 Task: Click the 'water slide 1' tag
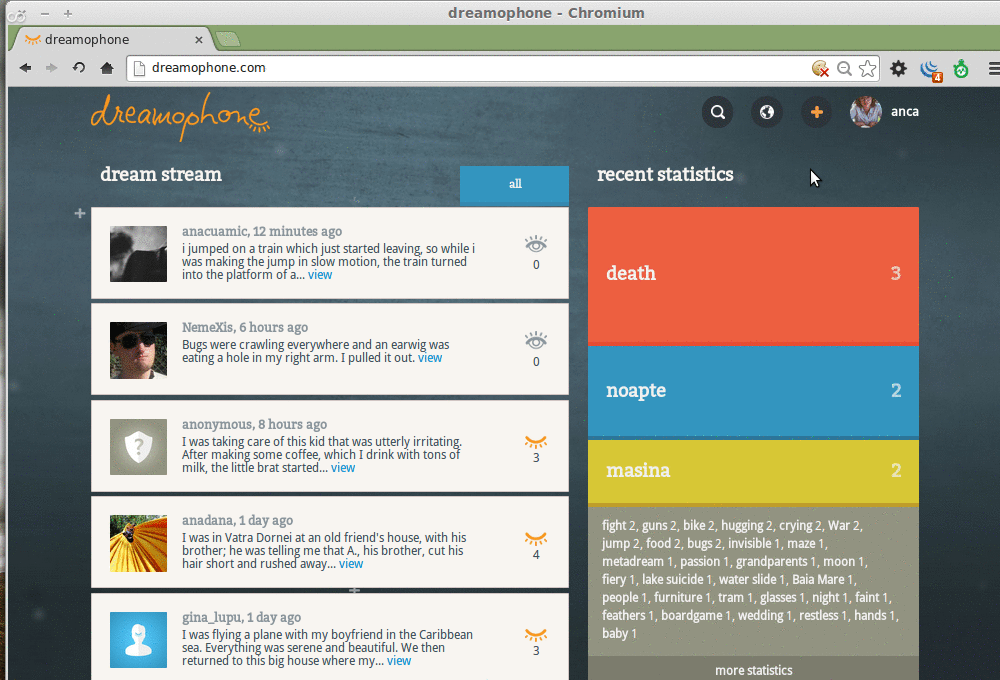(753, 579)
